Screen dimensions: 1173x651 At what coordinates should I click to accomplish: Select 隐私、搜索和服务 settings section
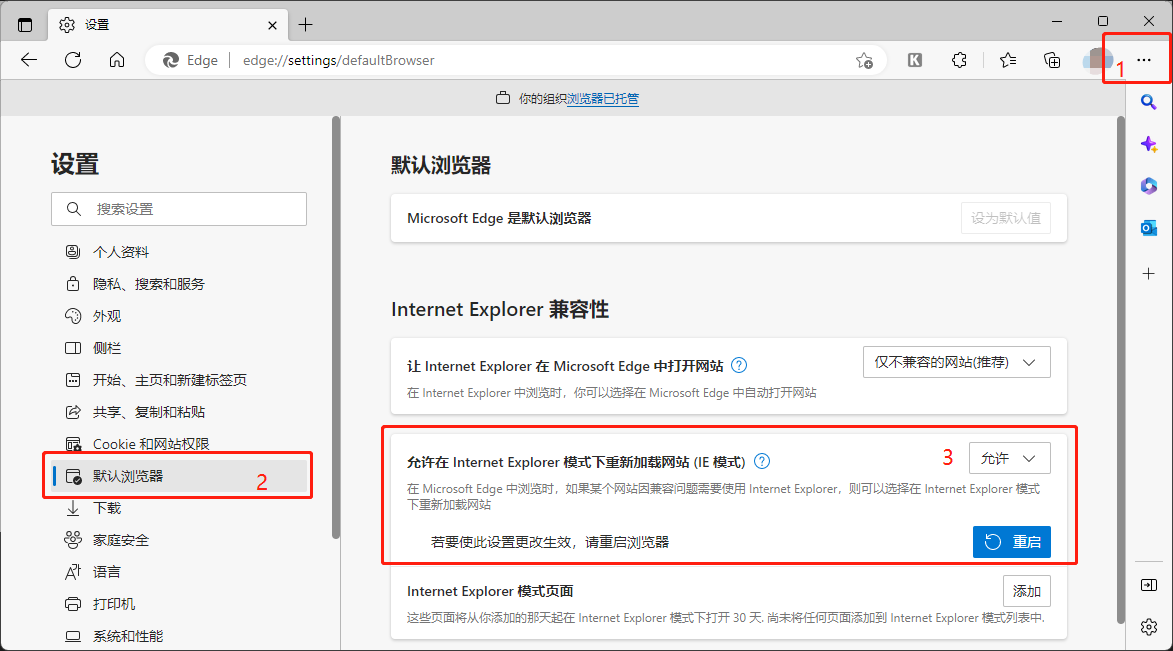pyautogui.click(x=148, y=284)
